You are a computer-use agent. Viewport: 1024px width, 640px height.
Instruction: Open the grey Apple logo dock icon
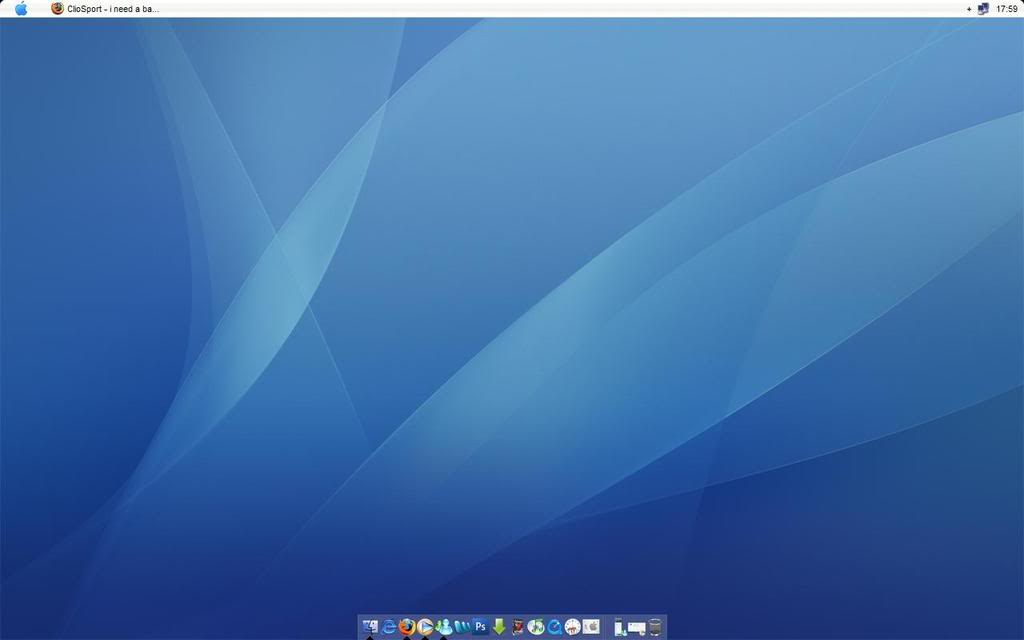click(591, 627)
